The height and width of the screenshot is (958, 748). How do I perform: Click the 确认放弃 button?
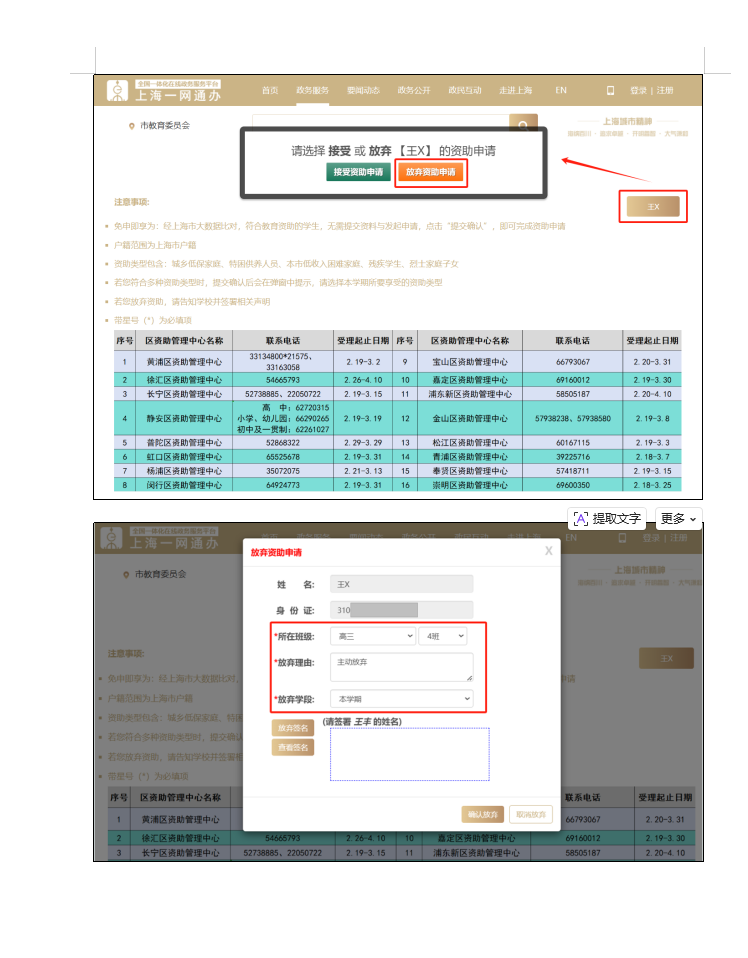(x=483, y=814)
